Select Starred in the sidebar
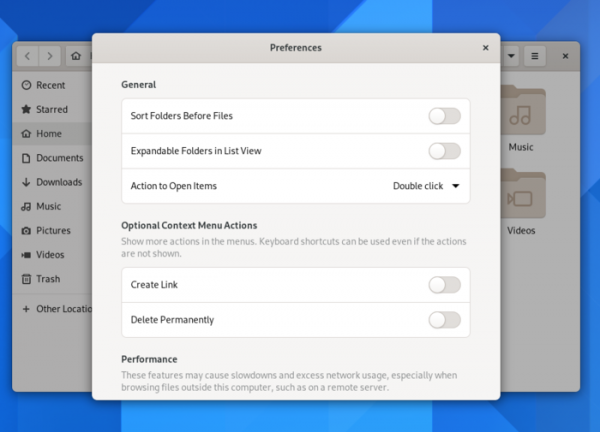 [51, 109]
